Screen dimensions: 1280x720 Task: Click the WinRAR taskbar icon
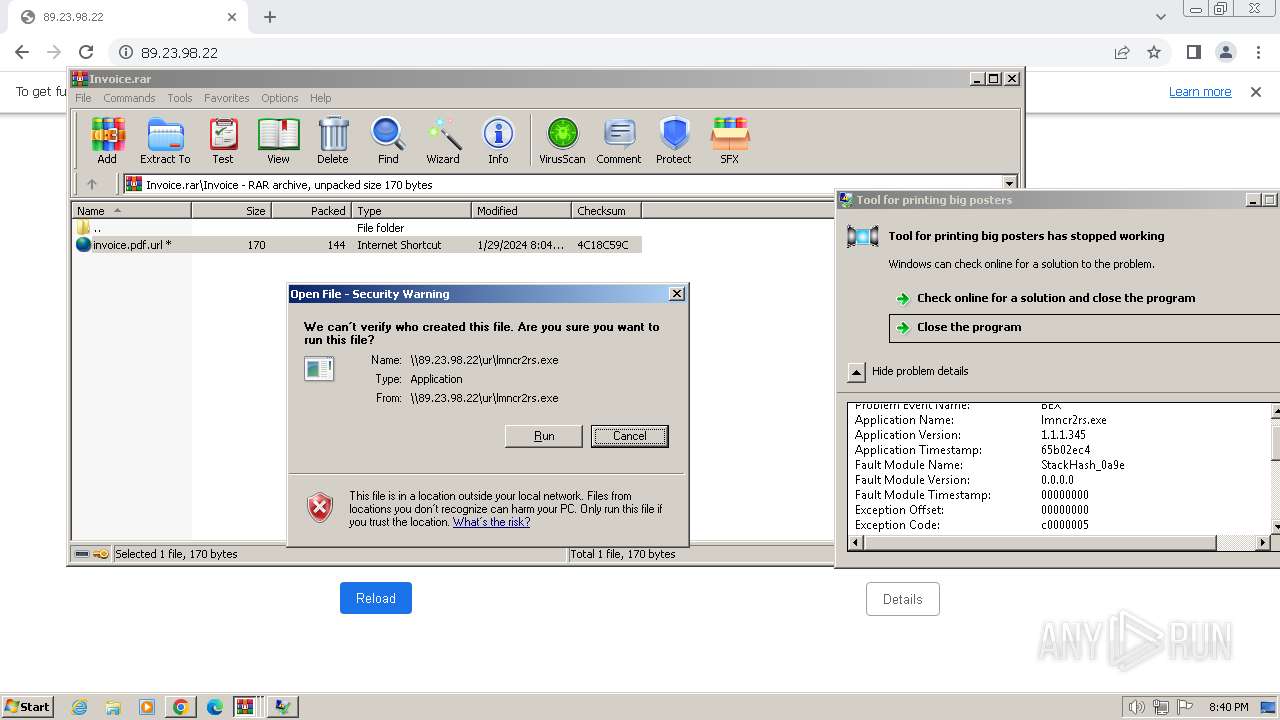[x=246, y=707]
